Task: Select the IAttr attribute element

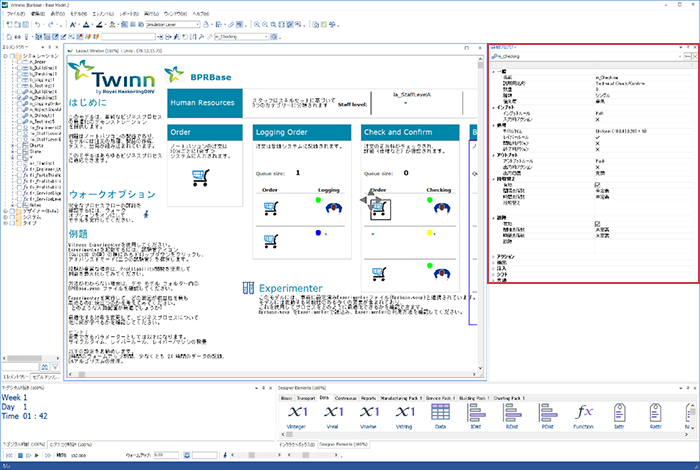Action: (x=619, y=412)
